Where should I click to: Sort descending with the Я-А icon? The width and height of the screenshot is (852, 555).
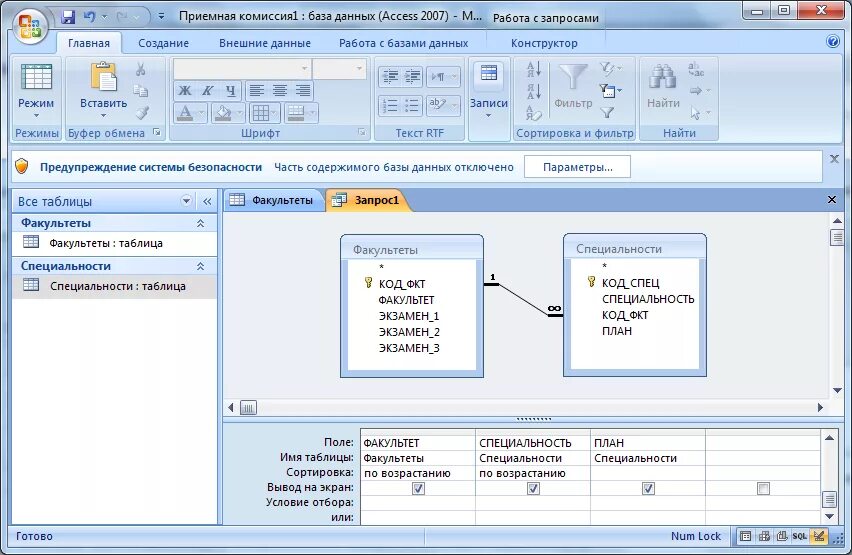pyautogui.click(x=534, y=91)
